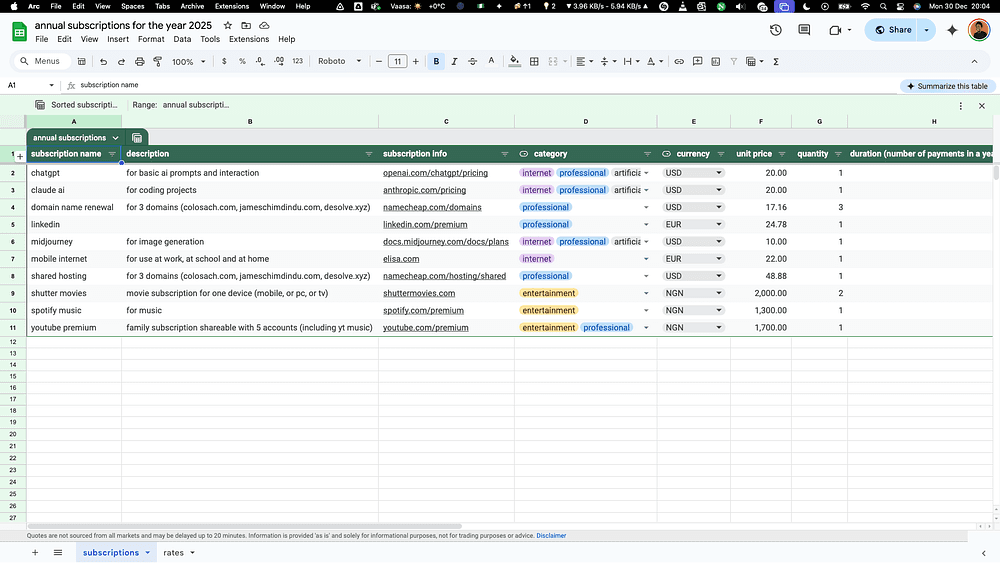Insert a chart
Viewport: 1000px width, 563px height.
tap(716, 62)
